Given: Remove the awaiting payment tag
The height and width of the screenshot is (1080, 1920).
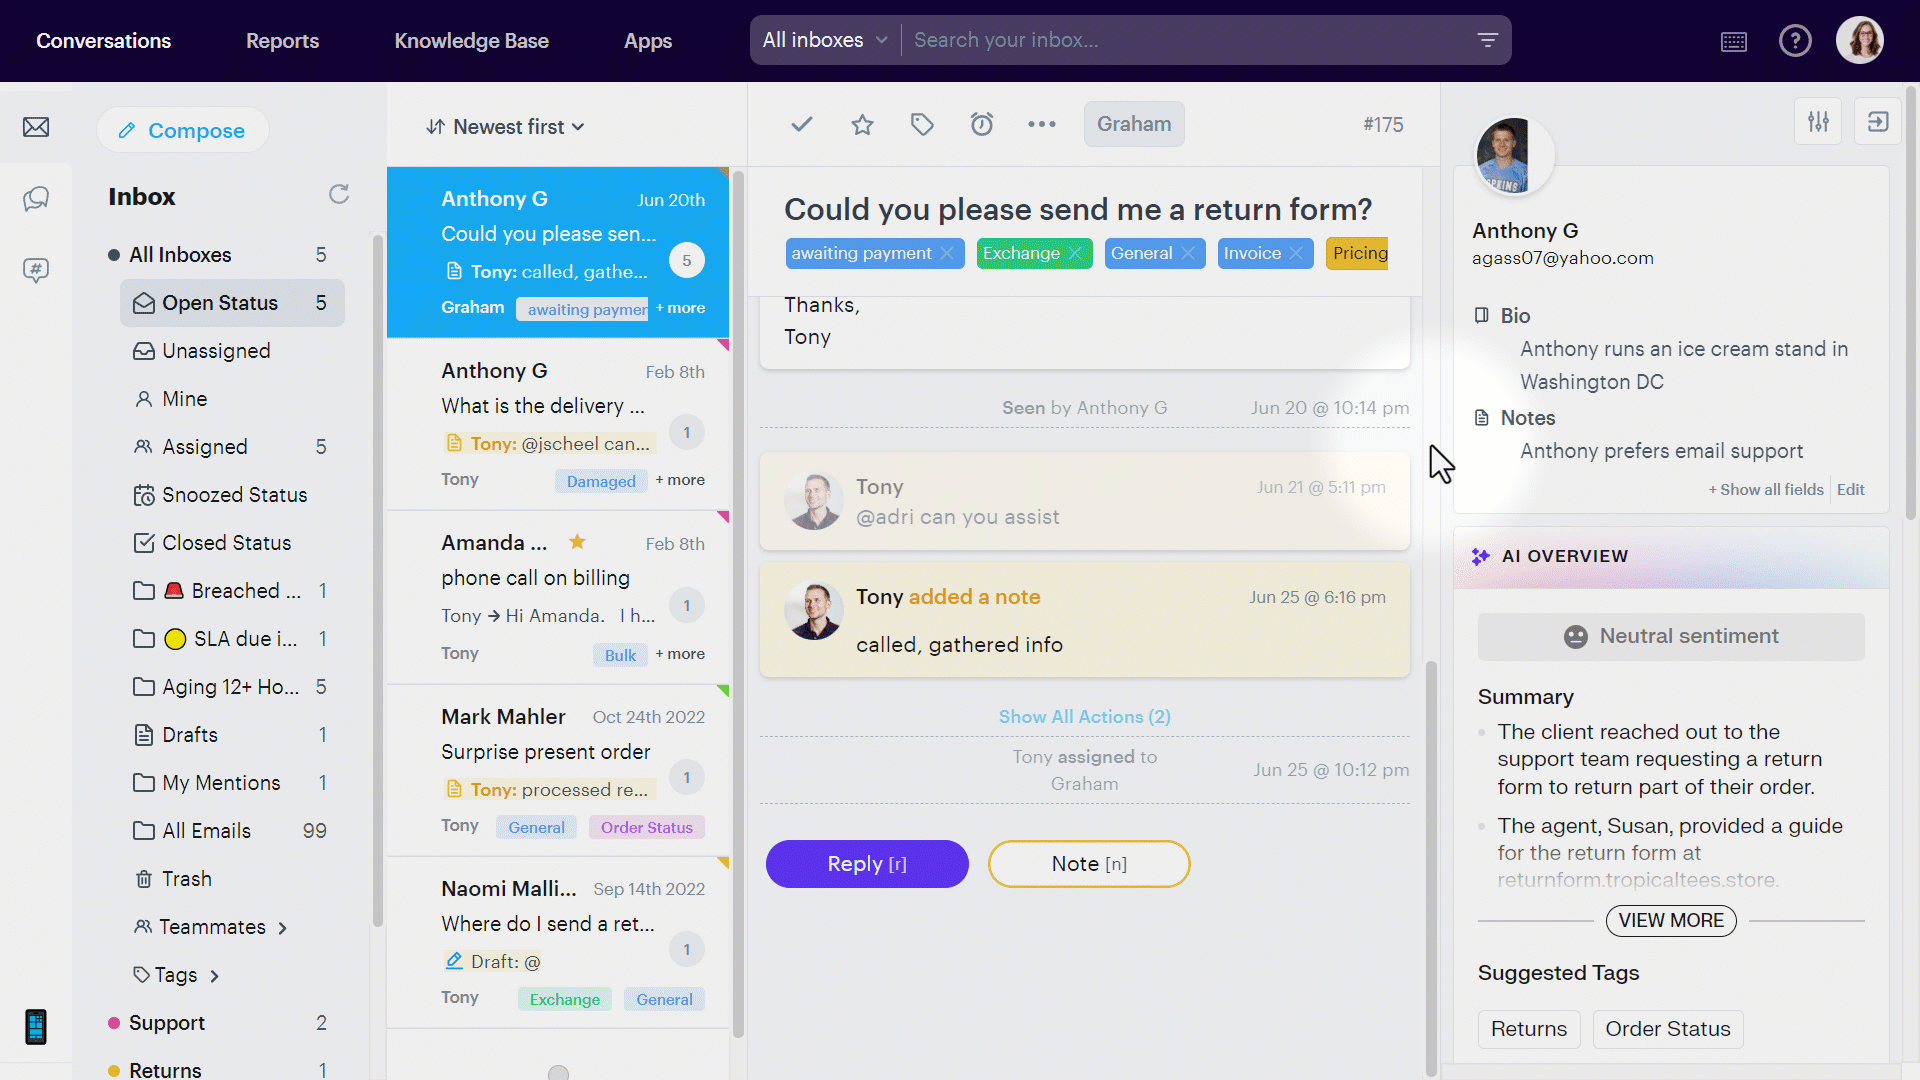Looking at the screenshot, I should [x=947, y=254].
